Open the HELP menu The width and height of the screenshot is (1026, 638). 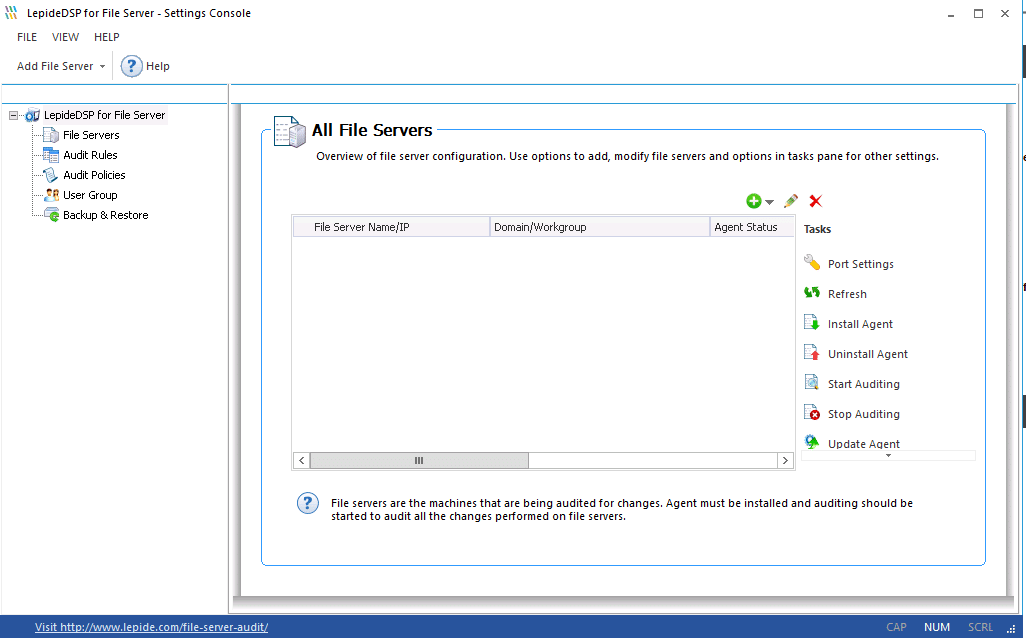[x=107, y=37]
